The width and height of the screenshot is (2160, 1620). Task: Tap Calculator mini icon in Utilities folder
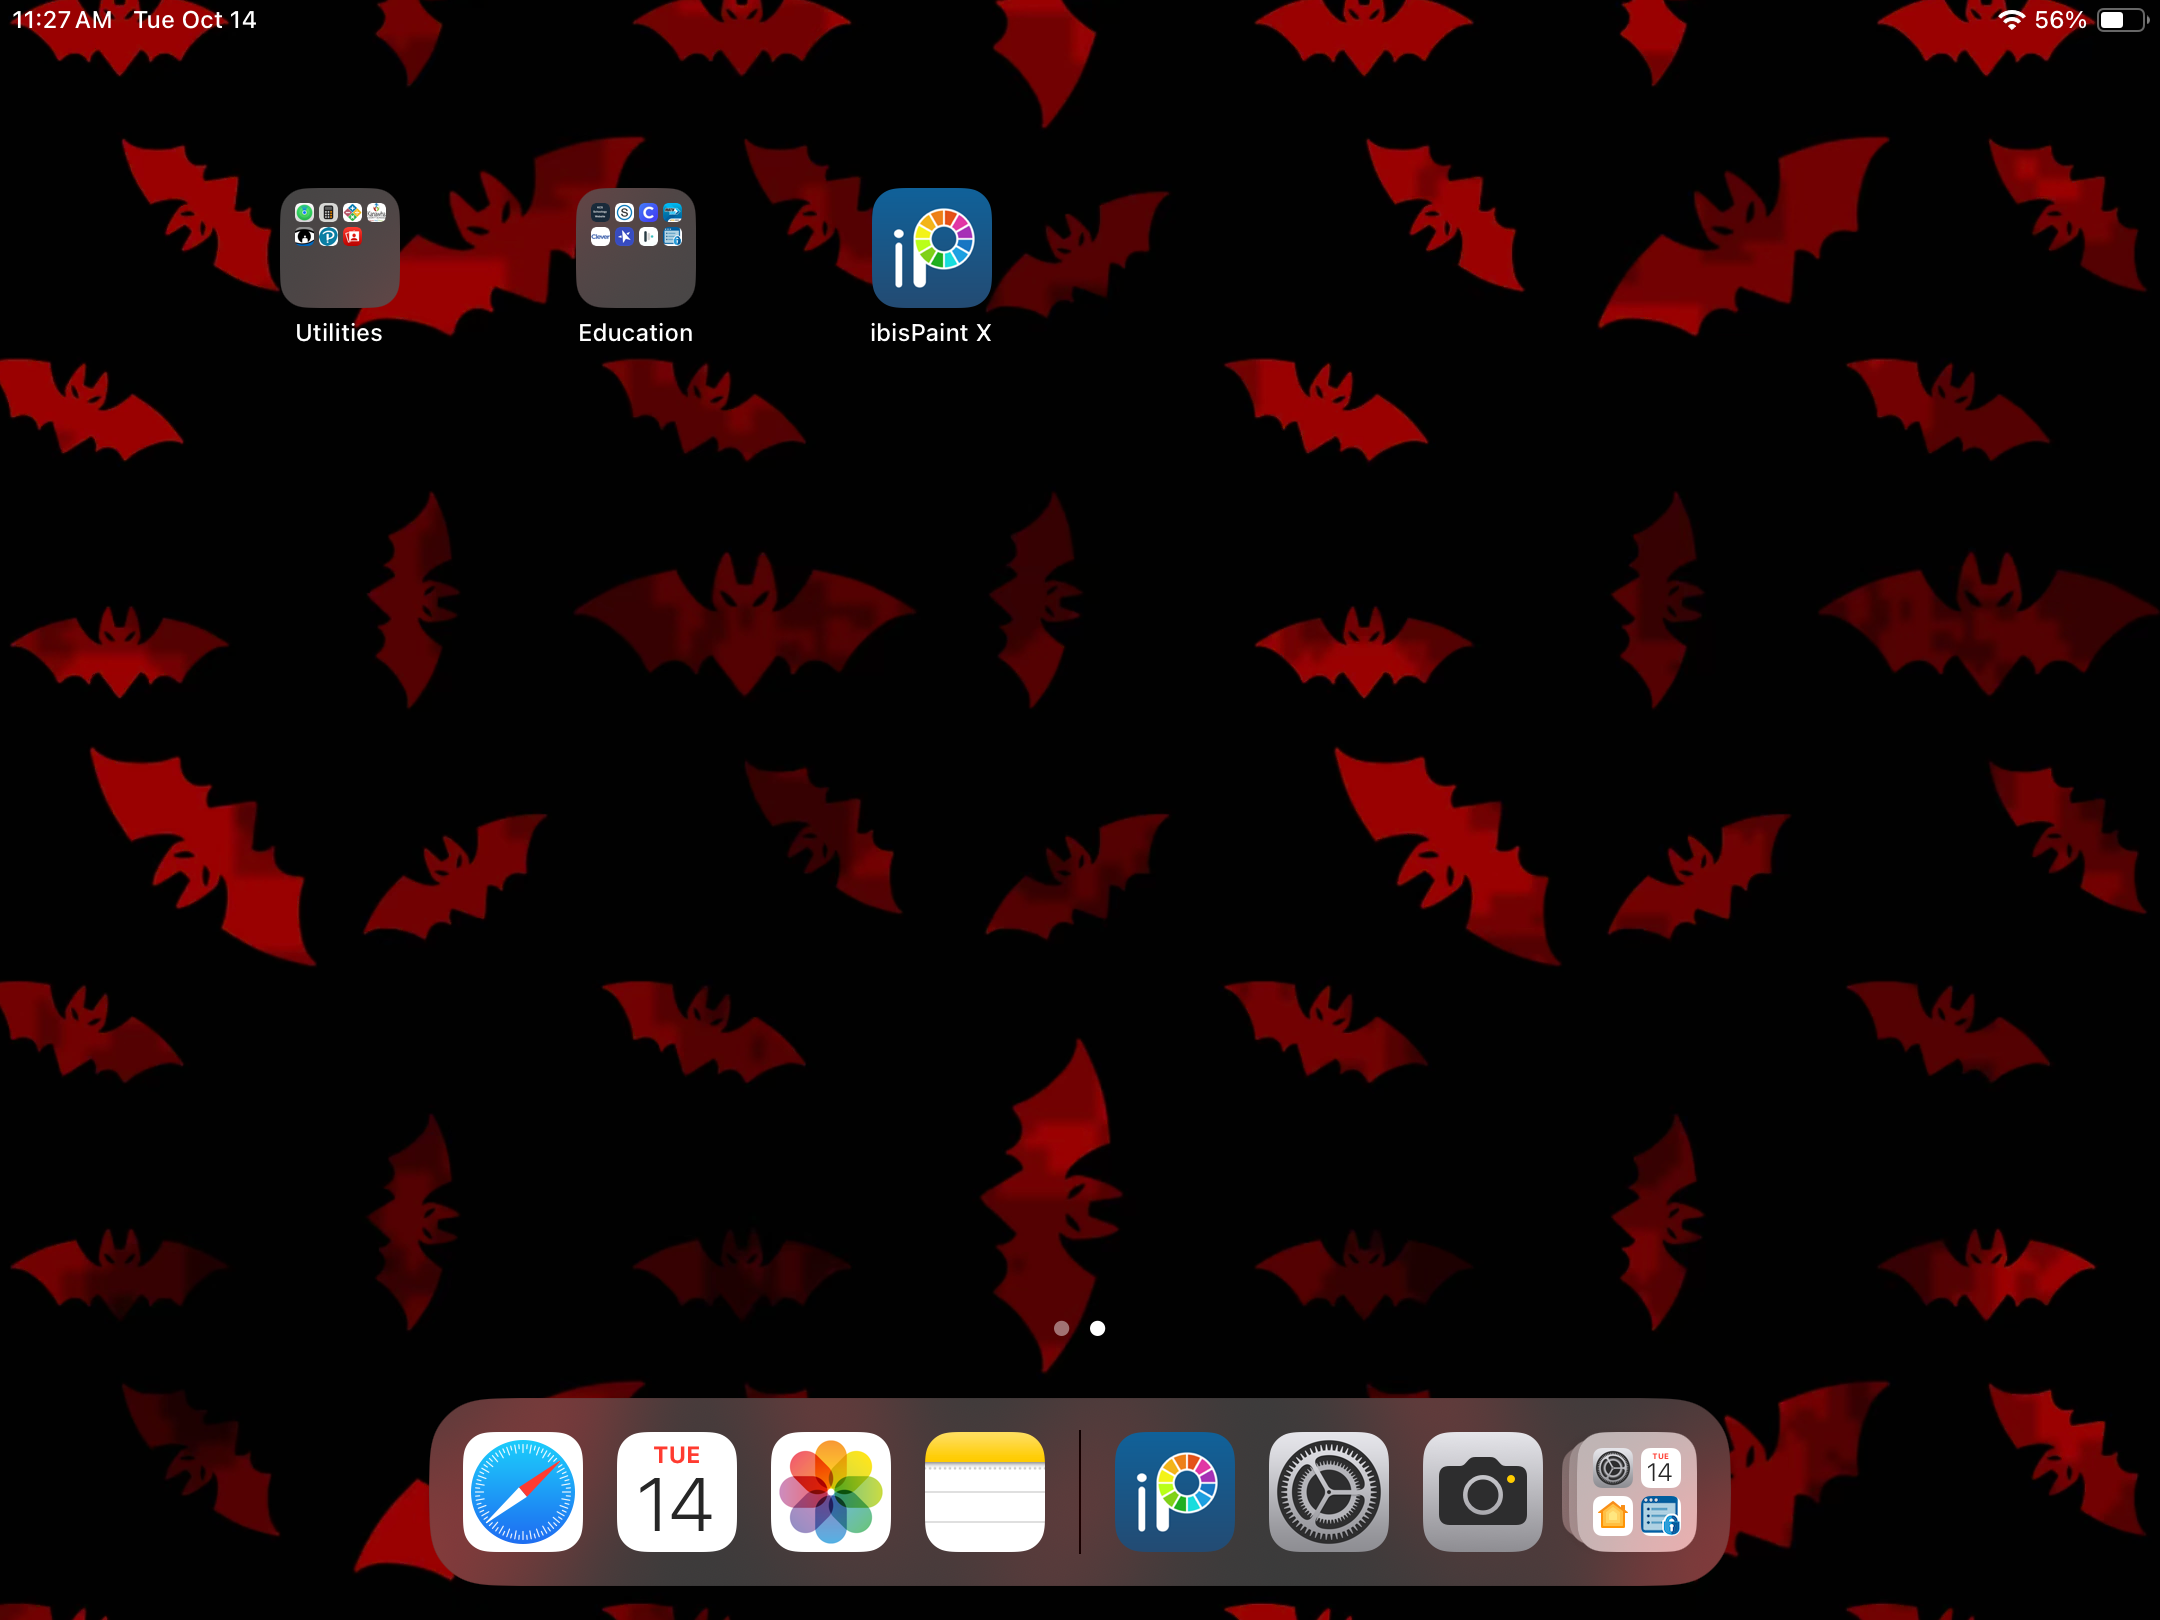click(x=328, y=213)
